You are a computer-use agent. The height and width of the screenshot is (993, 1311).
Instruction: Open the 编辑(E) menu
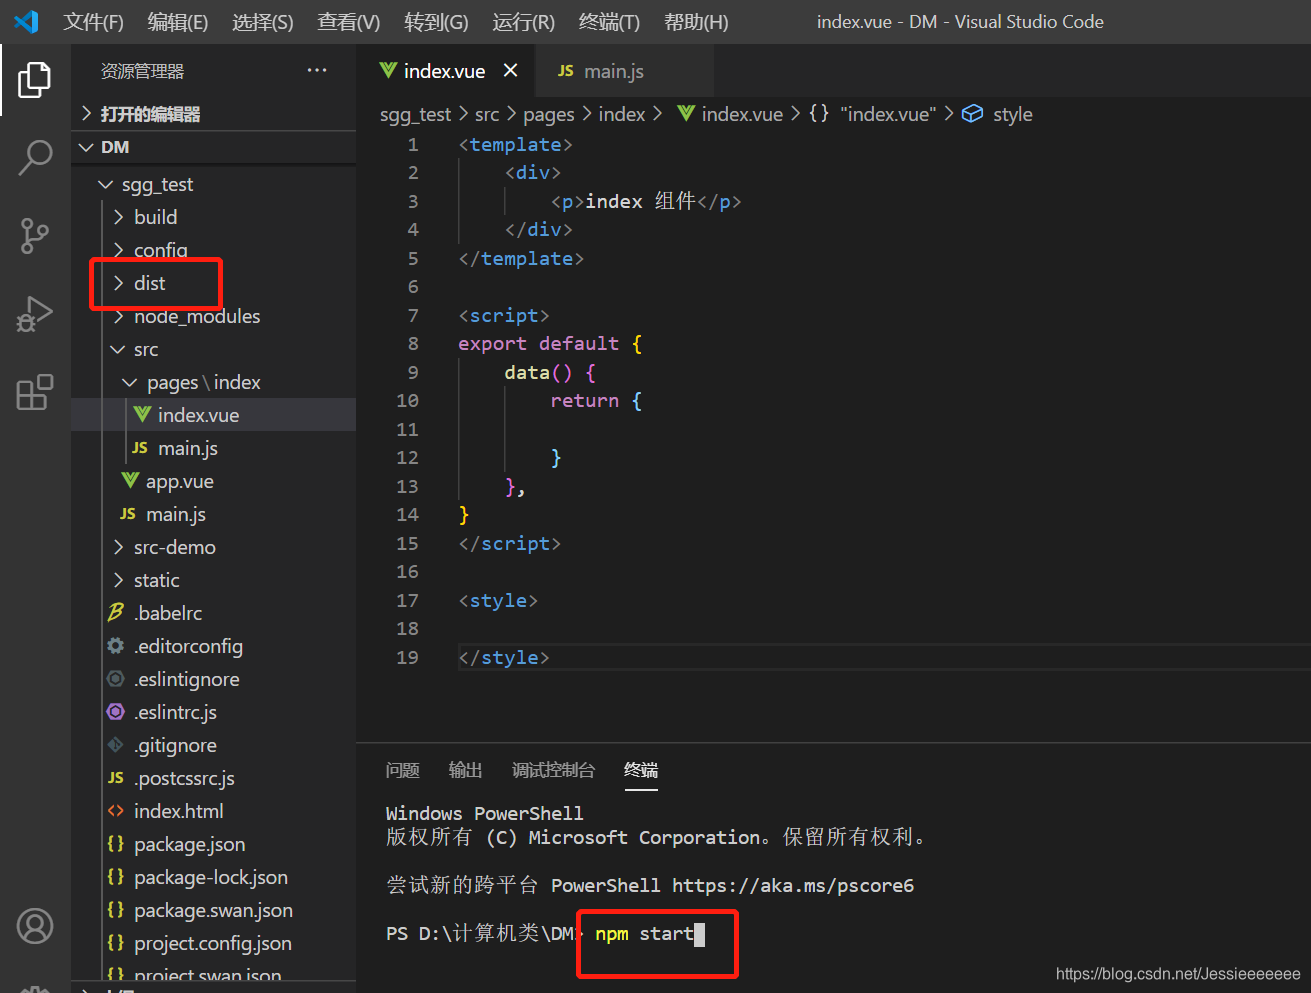tap(178, 22)
